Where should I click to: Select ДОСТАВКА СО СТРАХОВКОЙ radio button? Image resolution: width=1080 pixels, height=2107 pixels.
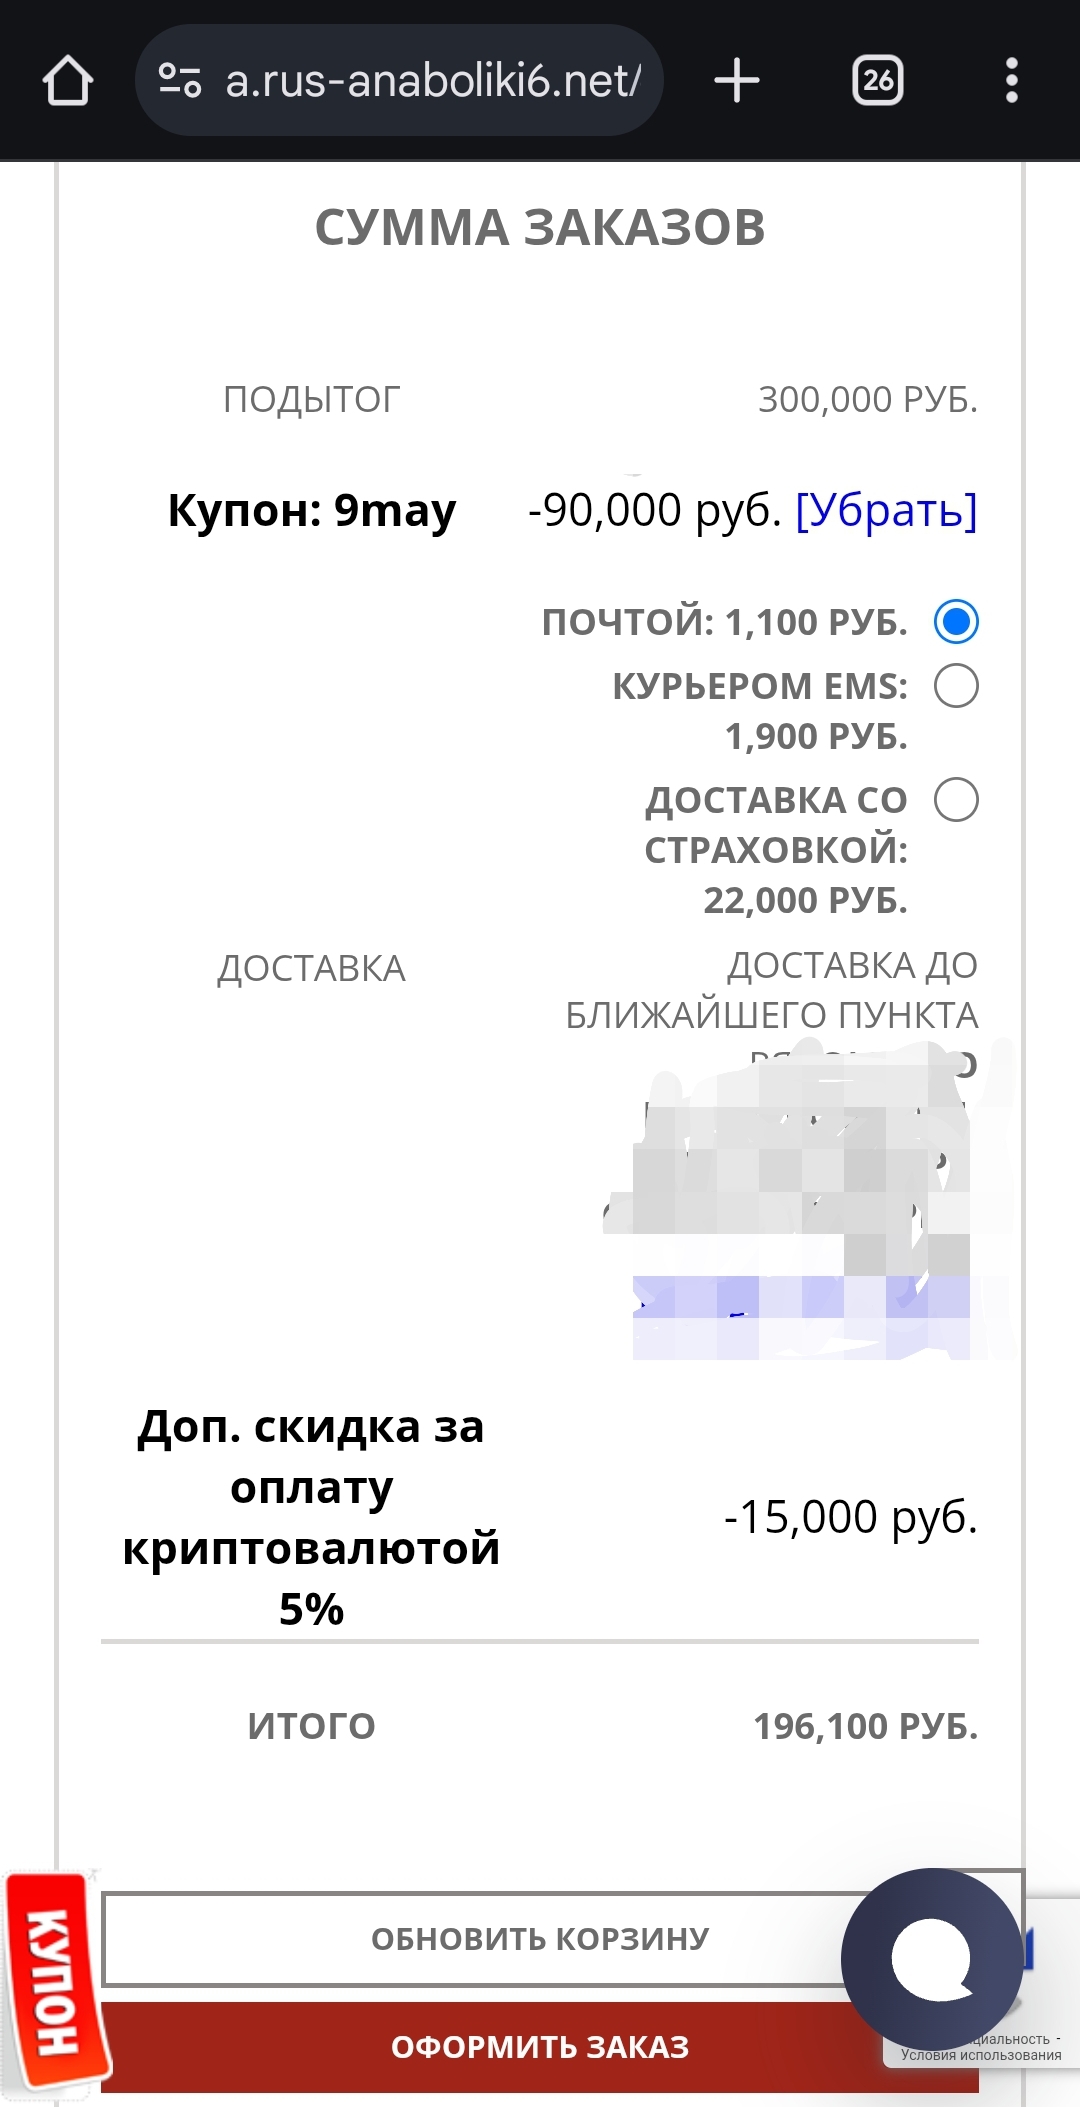956,800
